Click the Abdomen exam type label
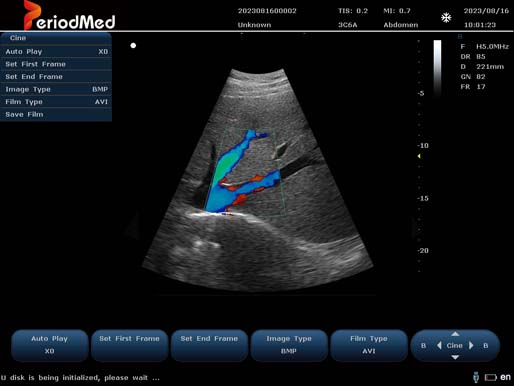The width and height of the screenshot is (514, 386). coord(401,25)
